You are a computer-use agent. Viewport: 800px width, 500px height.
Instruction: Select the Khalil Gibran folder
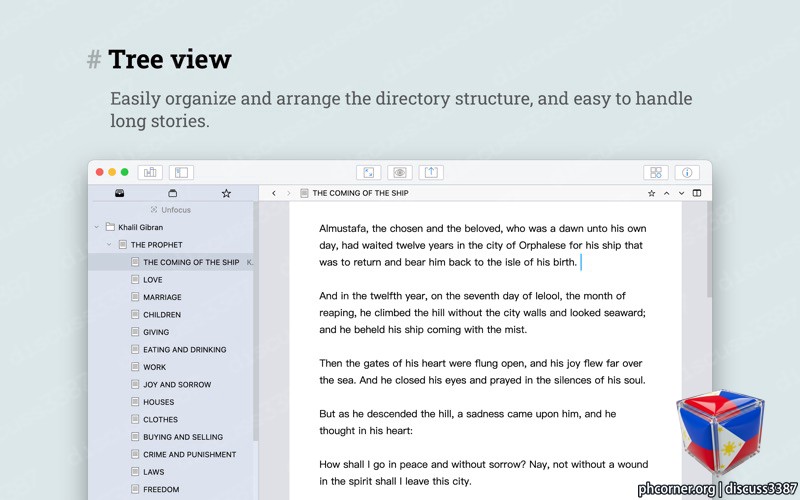[x=140, y=227]
